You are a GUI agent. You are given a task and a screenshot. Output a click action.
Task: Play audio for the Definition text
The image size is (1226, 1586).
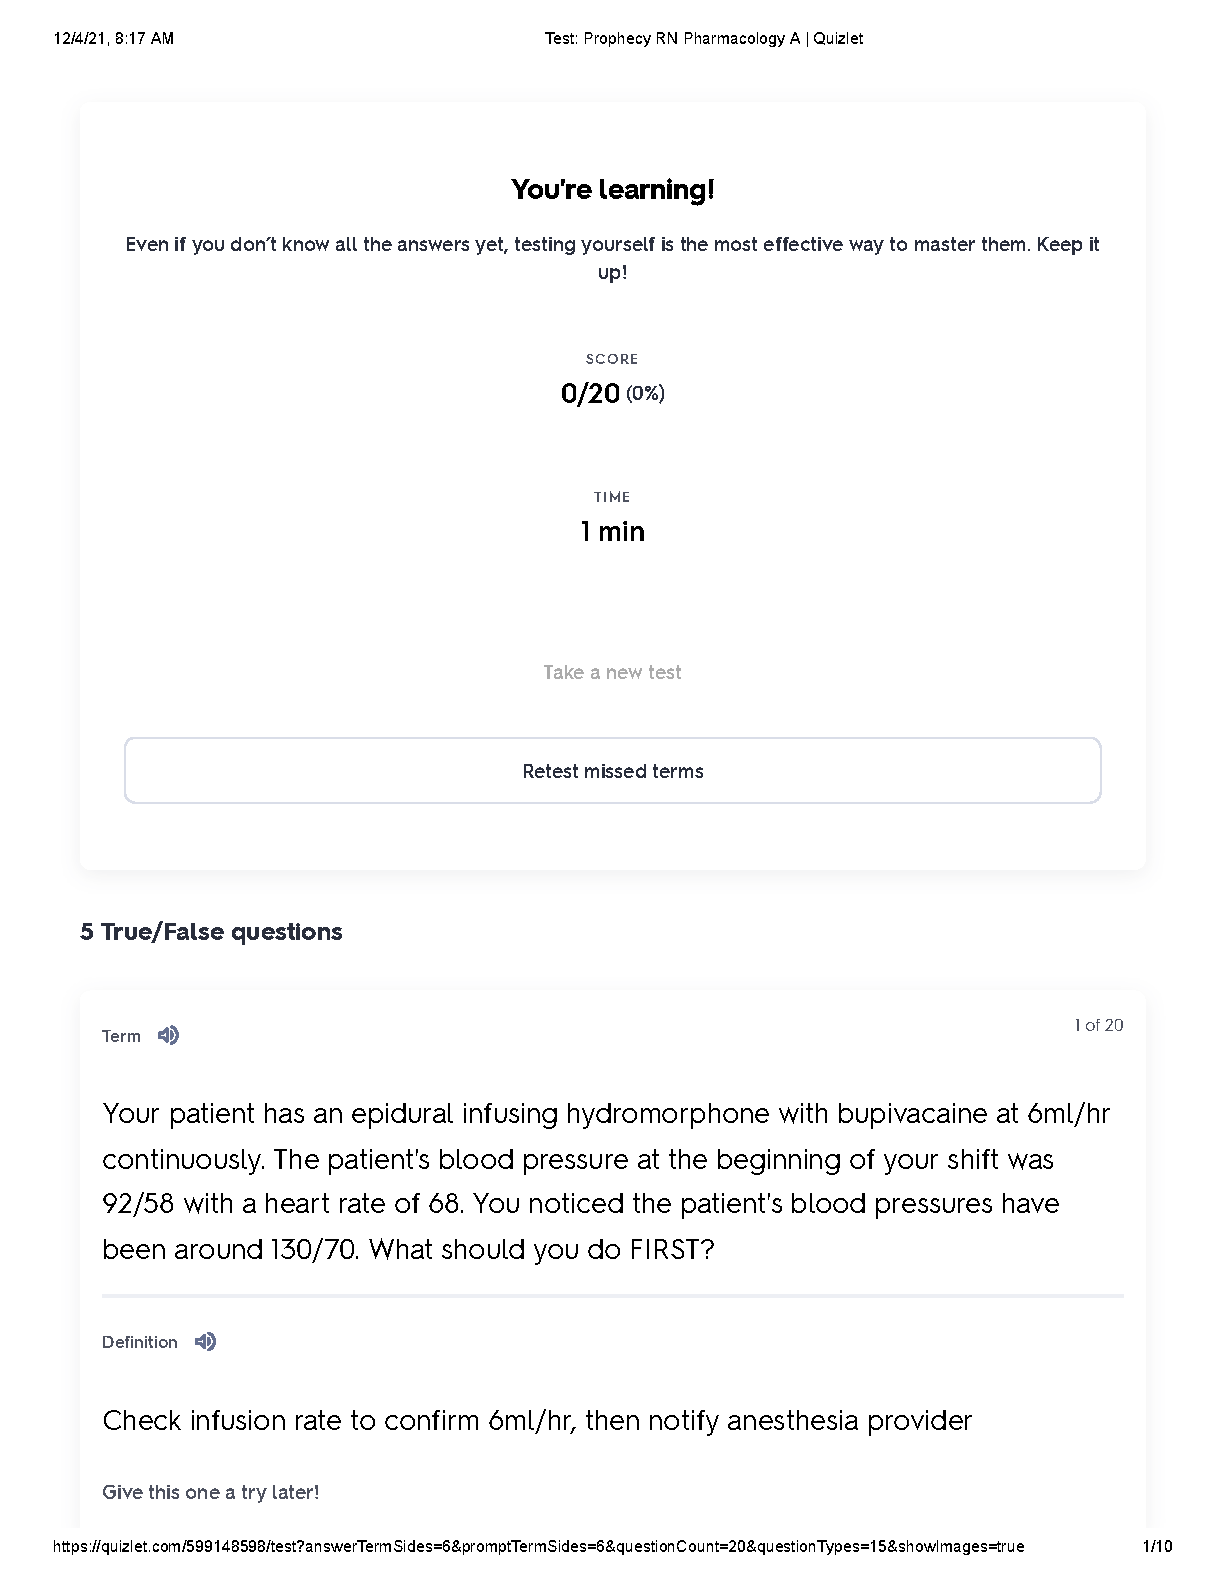point(205,1341)
